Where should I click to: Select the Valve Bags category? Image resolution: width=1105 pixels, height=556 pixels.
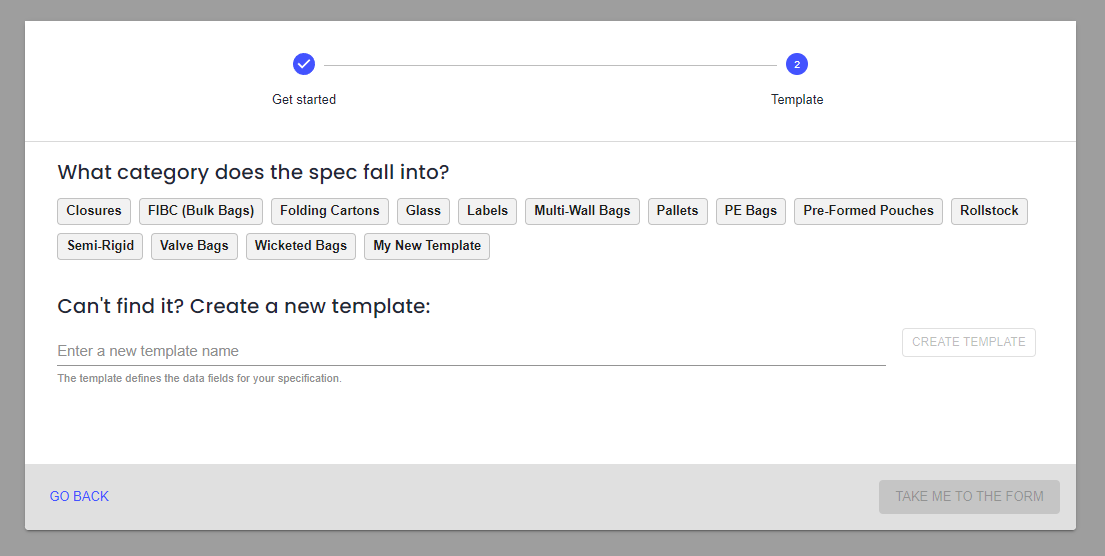pyautogui.click(x=195, y=247)
